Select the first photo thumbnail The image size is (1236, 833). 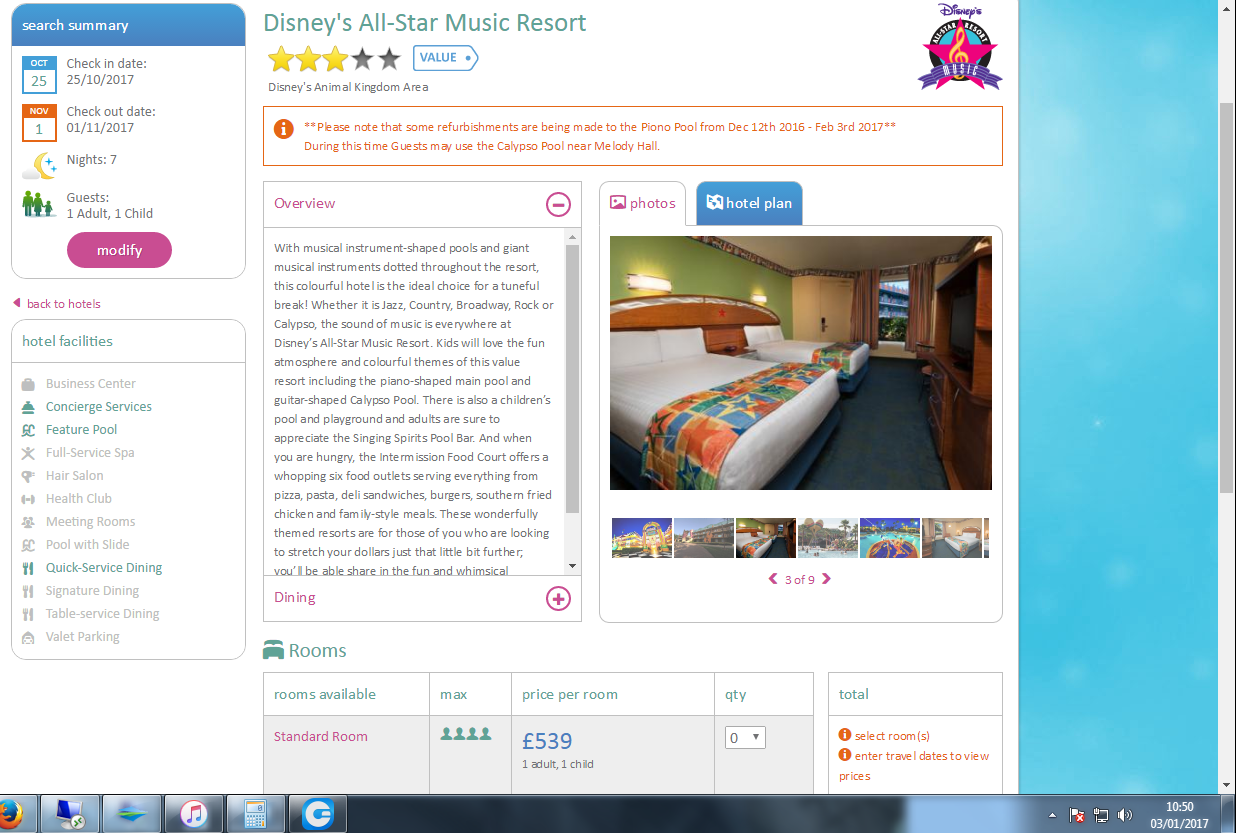pyautogui.click(x=641, y=538)
